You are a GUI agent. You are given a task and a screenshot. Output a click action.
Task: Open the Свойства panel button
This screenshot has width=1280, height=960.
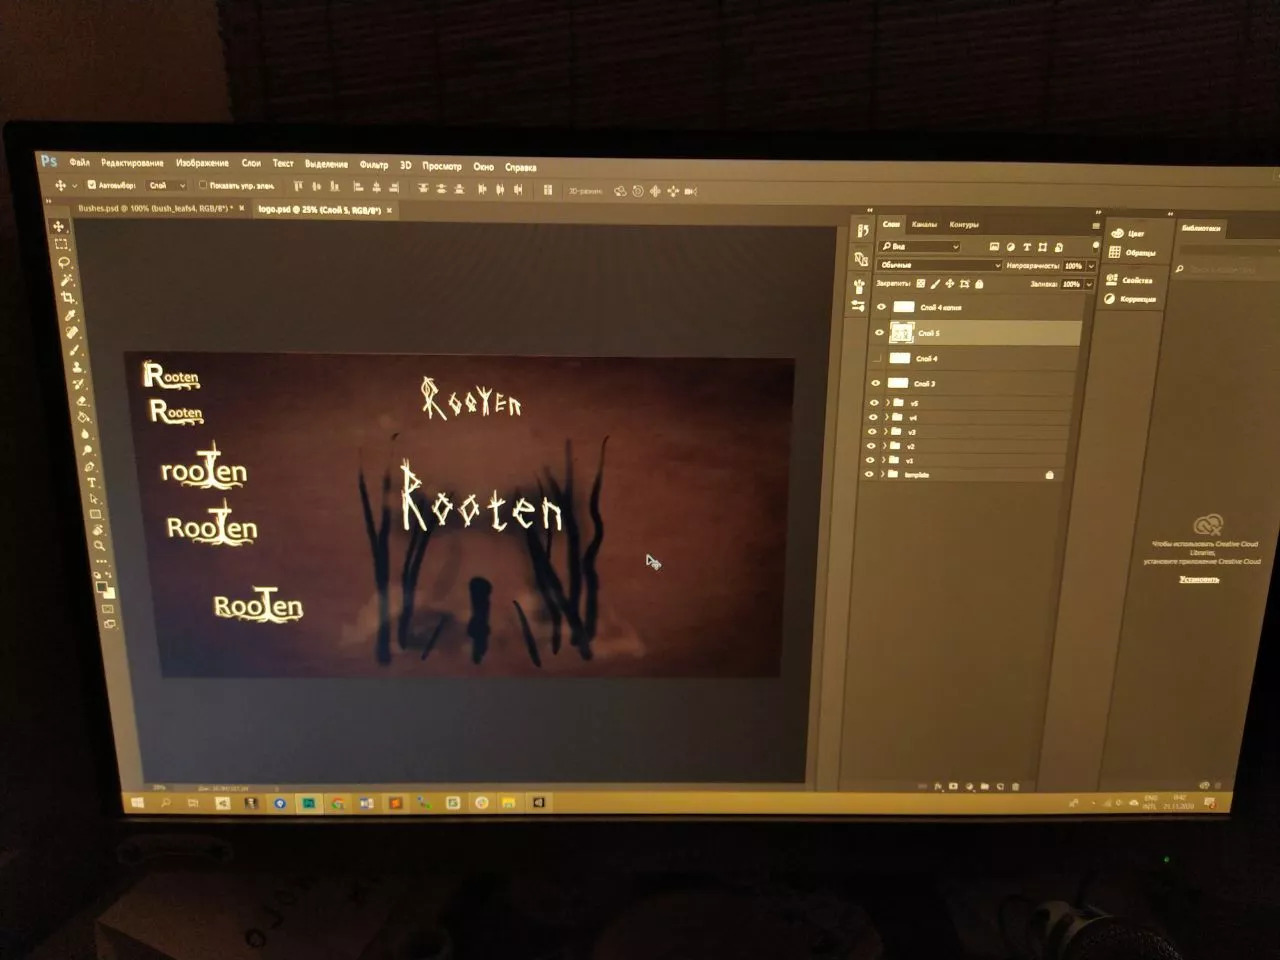point(1130,280)
